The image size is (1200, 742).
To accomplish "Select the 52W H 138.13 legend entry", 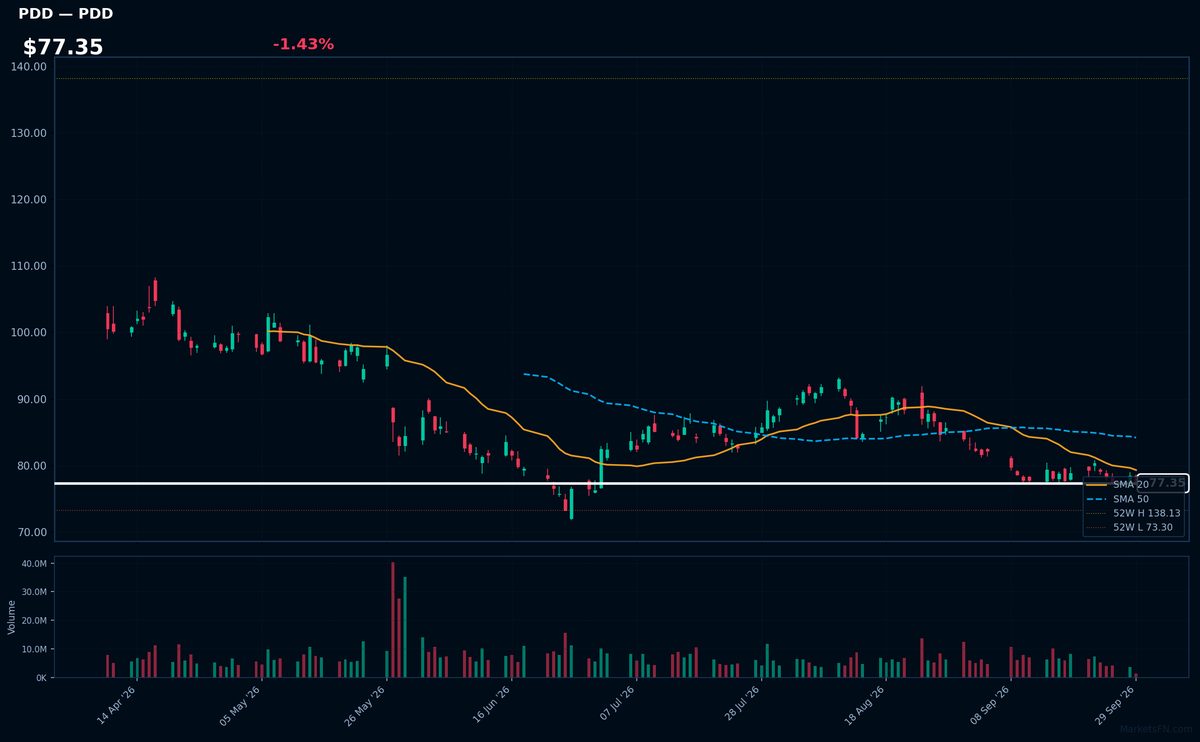I will (1135, 512).
